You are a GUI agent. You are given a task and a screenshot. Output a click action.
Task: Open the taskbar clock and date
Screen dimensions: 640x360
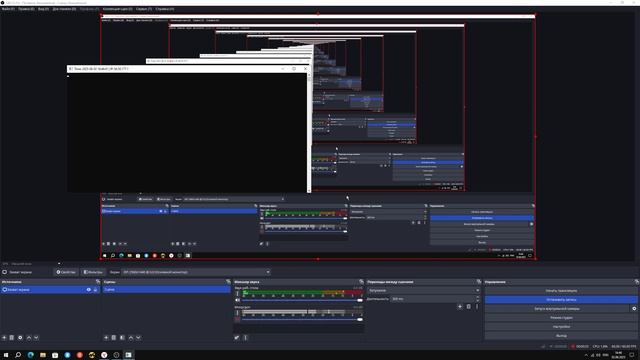pyautogui.click(x=618, y=355)
